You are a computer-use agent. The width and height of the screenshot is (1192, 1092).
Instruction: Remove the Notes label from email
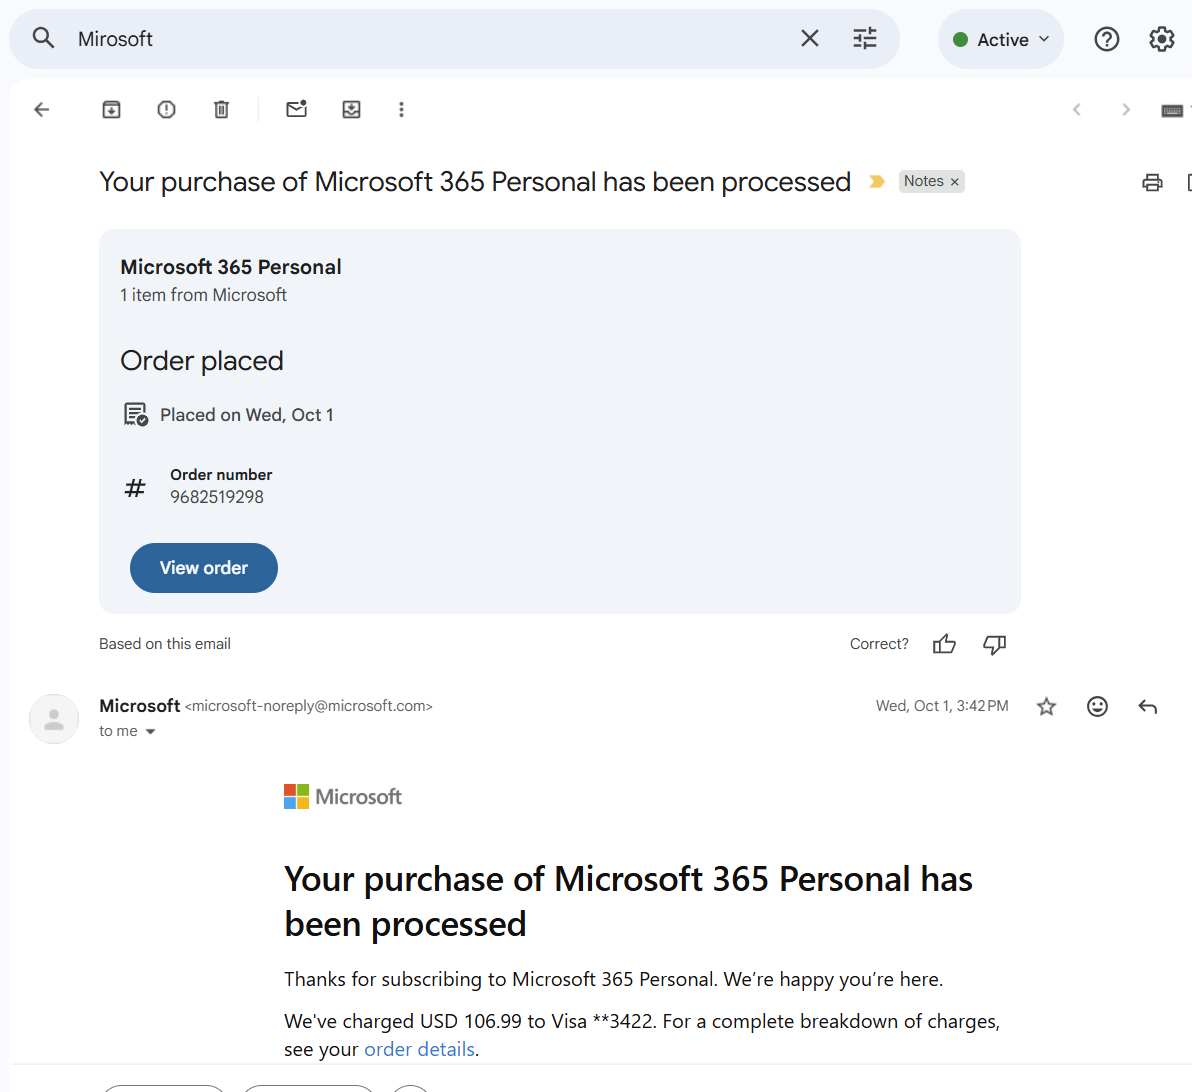click(955, 182)
